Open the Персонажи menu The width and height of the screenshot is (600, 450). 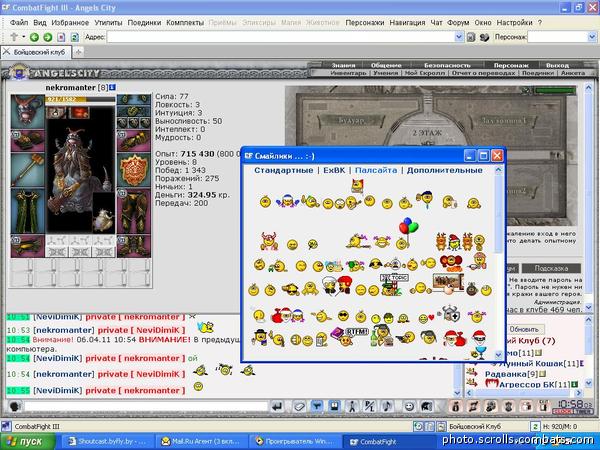tap(365, 23)
